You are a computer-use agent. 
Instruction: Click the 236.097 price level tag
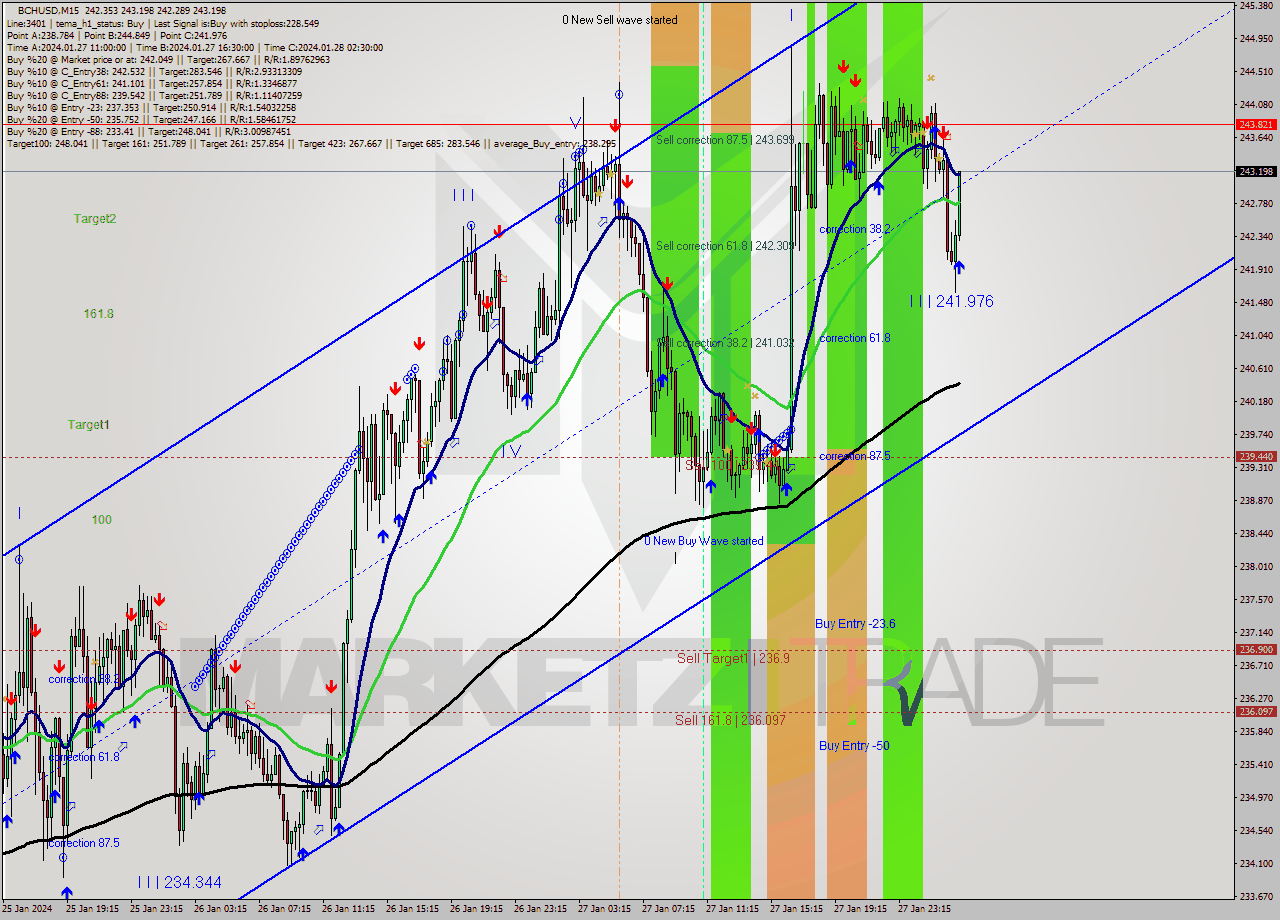(1256, 711)
